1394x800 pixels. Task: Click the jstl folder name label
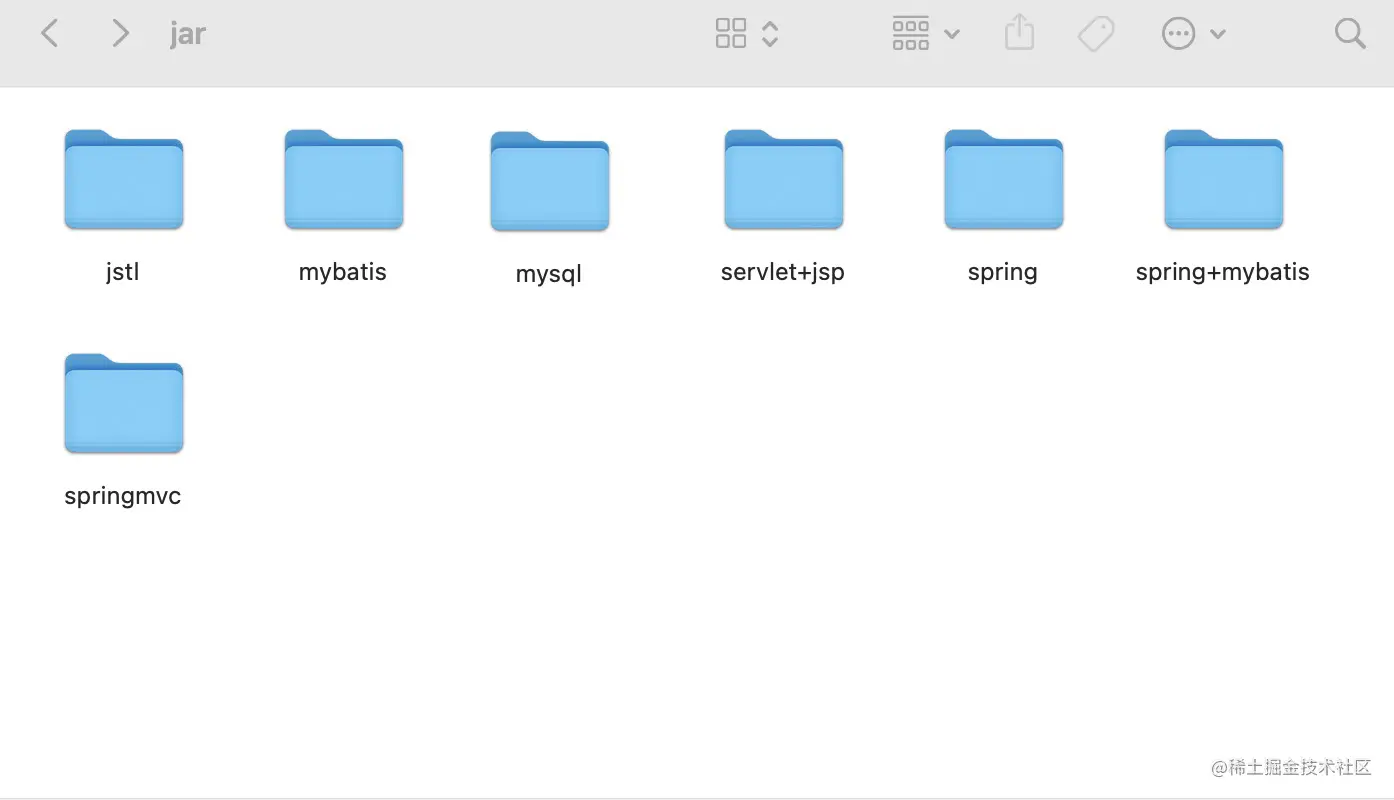(x=123, y=272)
